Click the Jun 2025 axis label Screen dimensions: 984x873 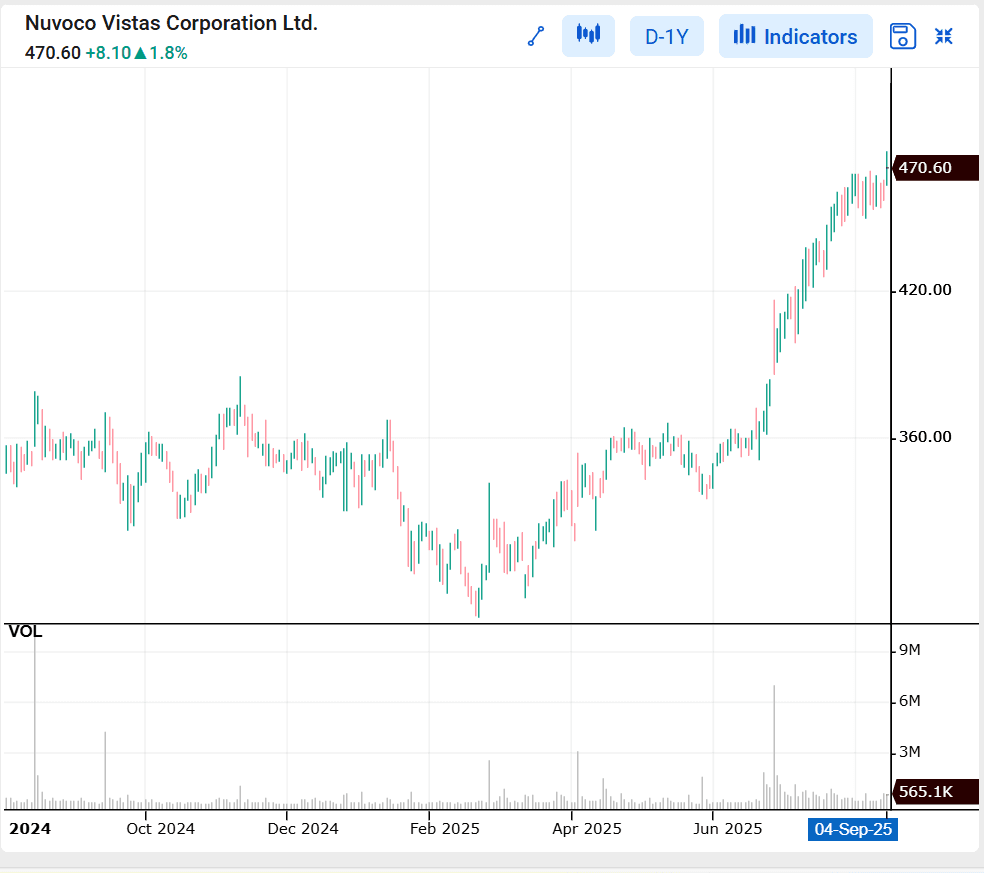tap(728, 829)
